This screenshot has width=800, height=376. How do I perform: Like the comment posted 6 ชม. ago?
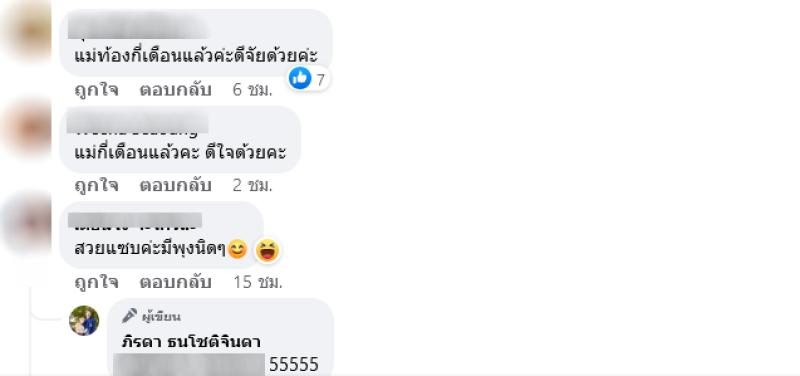(x=96, y=90)
